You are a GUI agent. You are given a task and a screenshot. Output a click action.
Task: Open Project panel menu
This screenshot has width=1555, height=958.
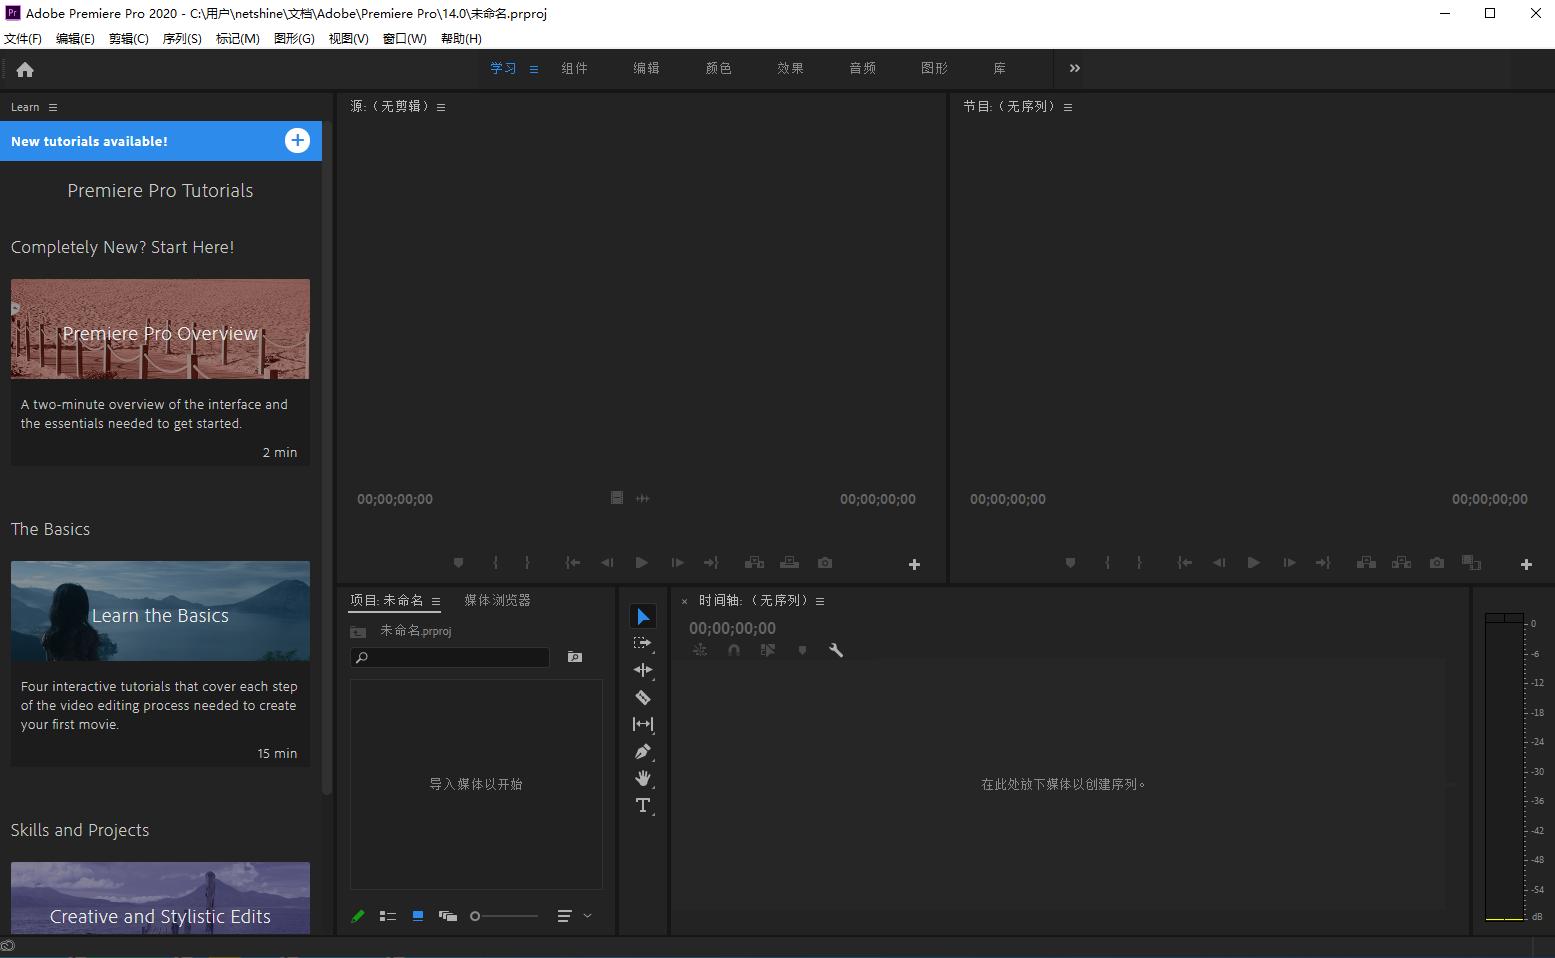click(x=436, y=601)
